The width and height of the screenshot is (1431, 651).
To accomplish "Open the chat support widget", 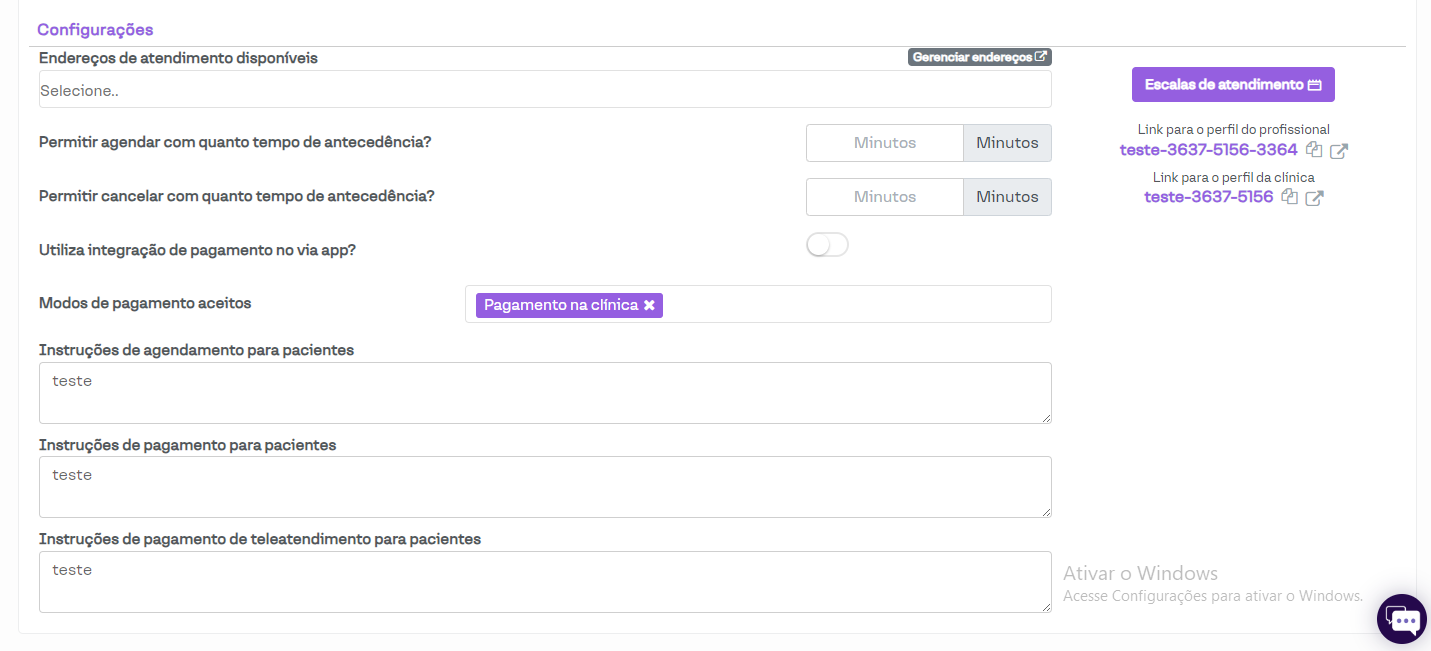I will pos(1402,620).
